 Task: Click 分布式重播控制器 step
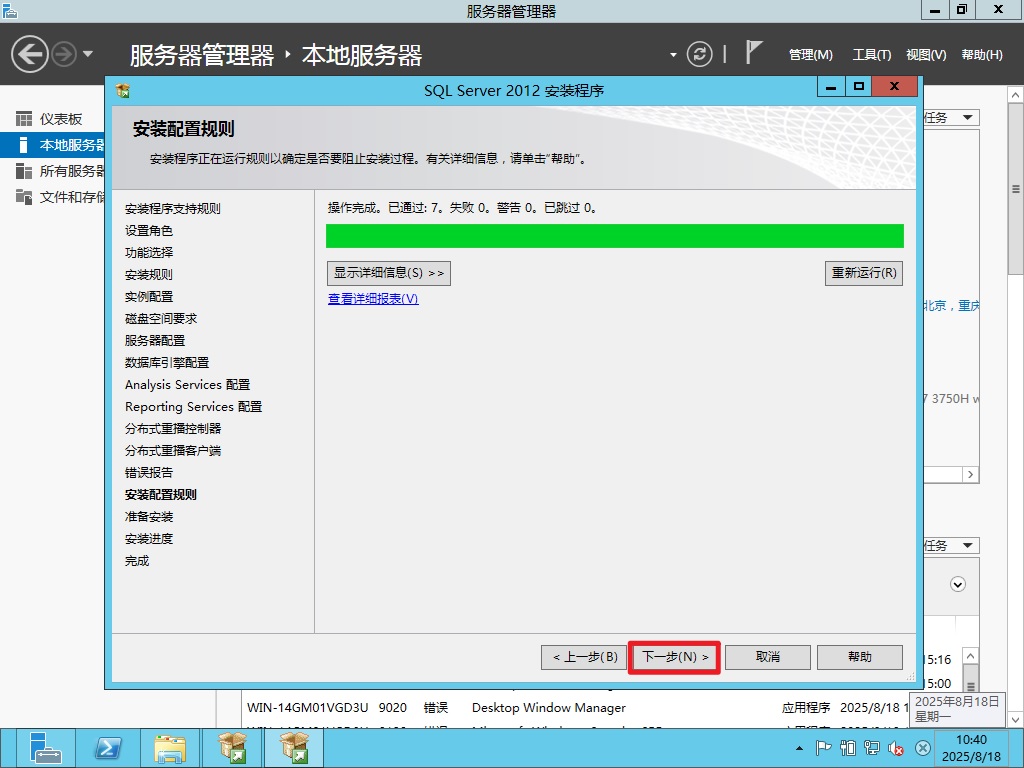click(172, 428)
